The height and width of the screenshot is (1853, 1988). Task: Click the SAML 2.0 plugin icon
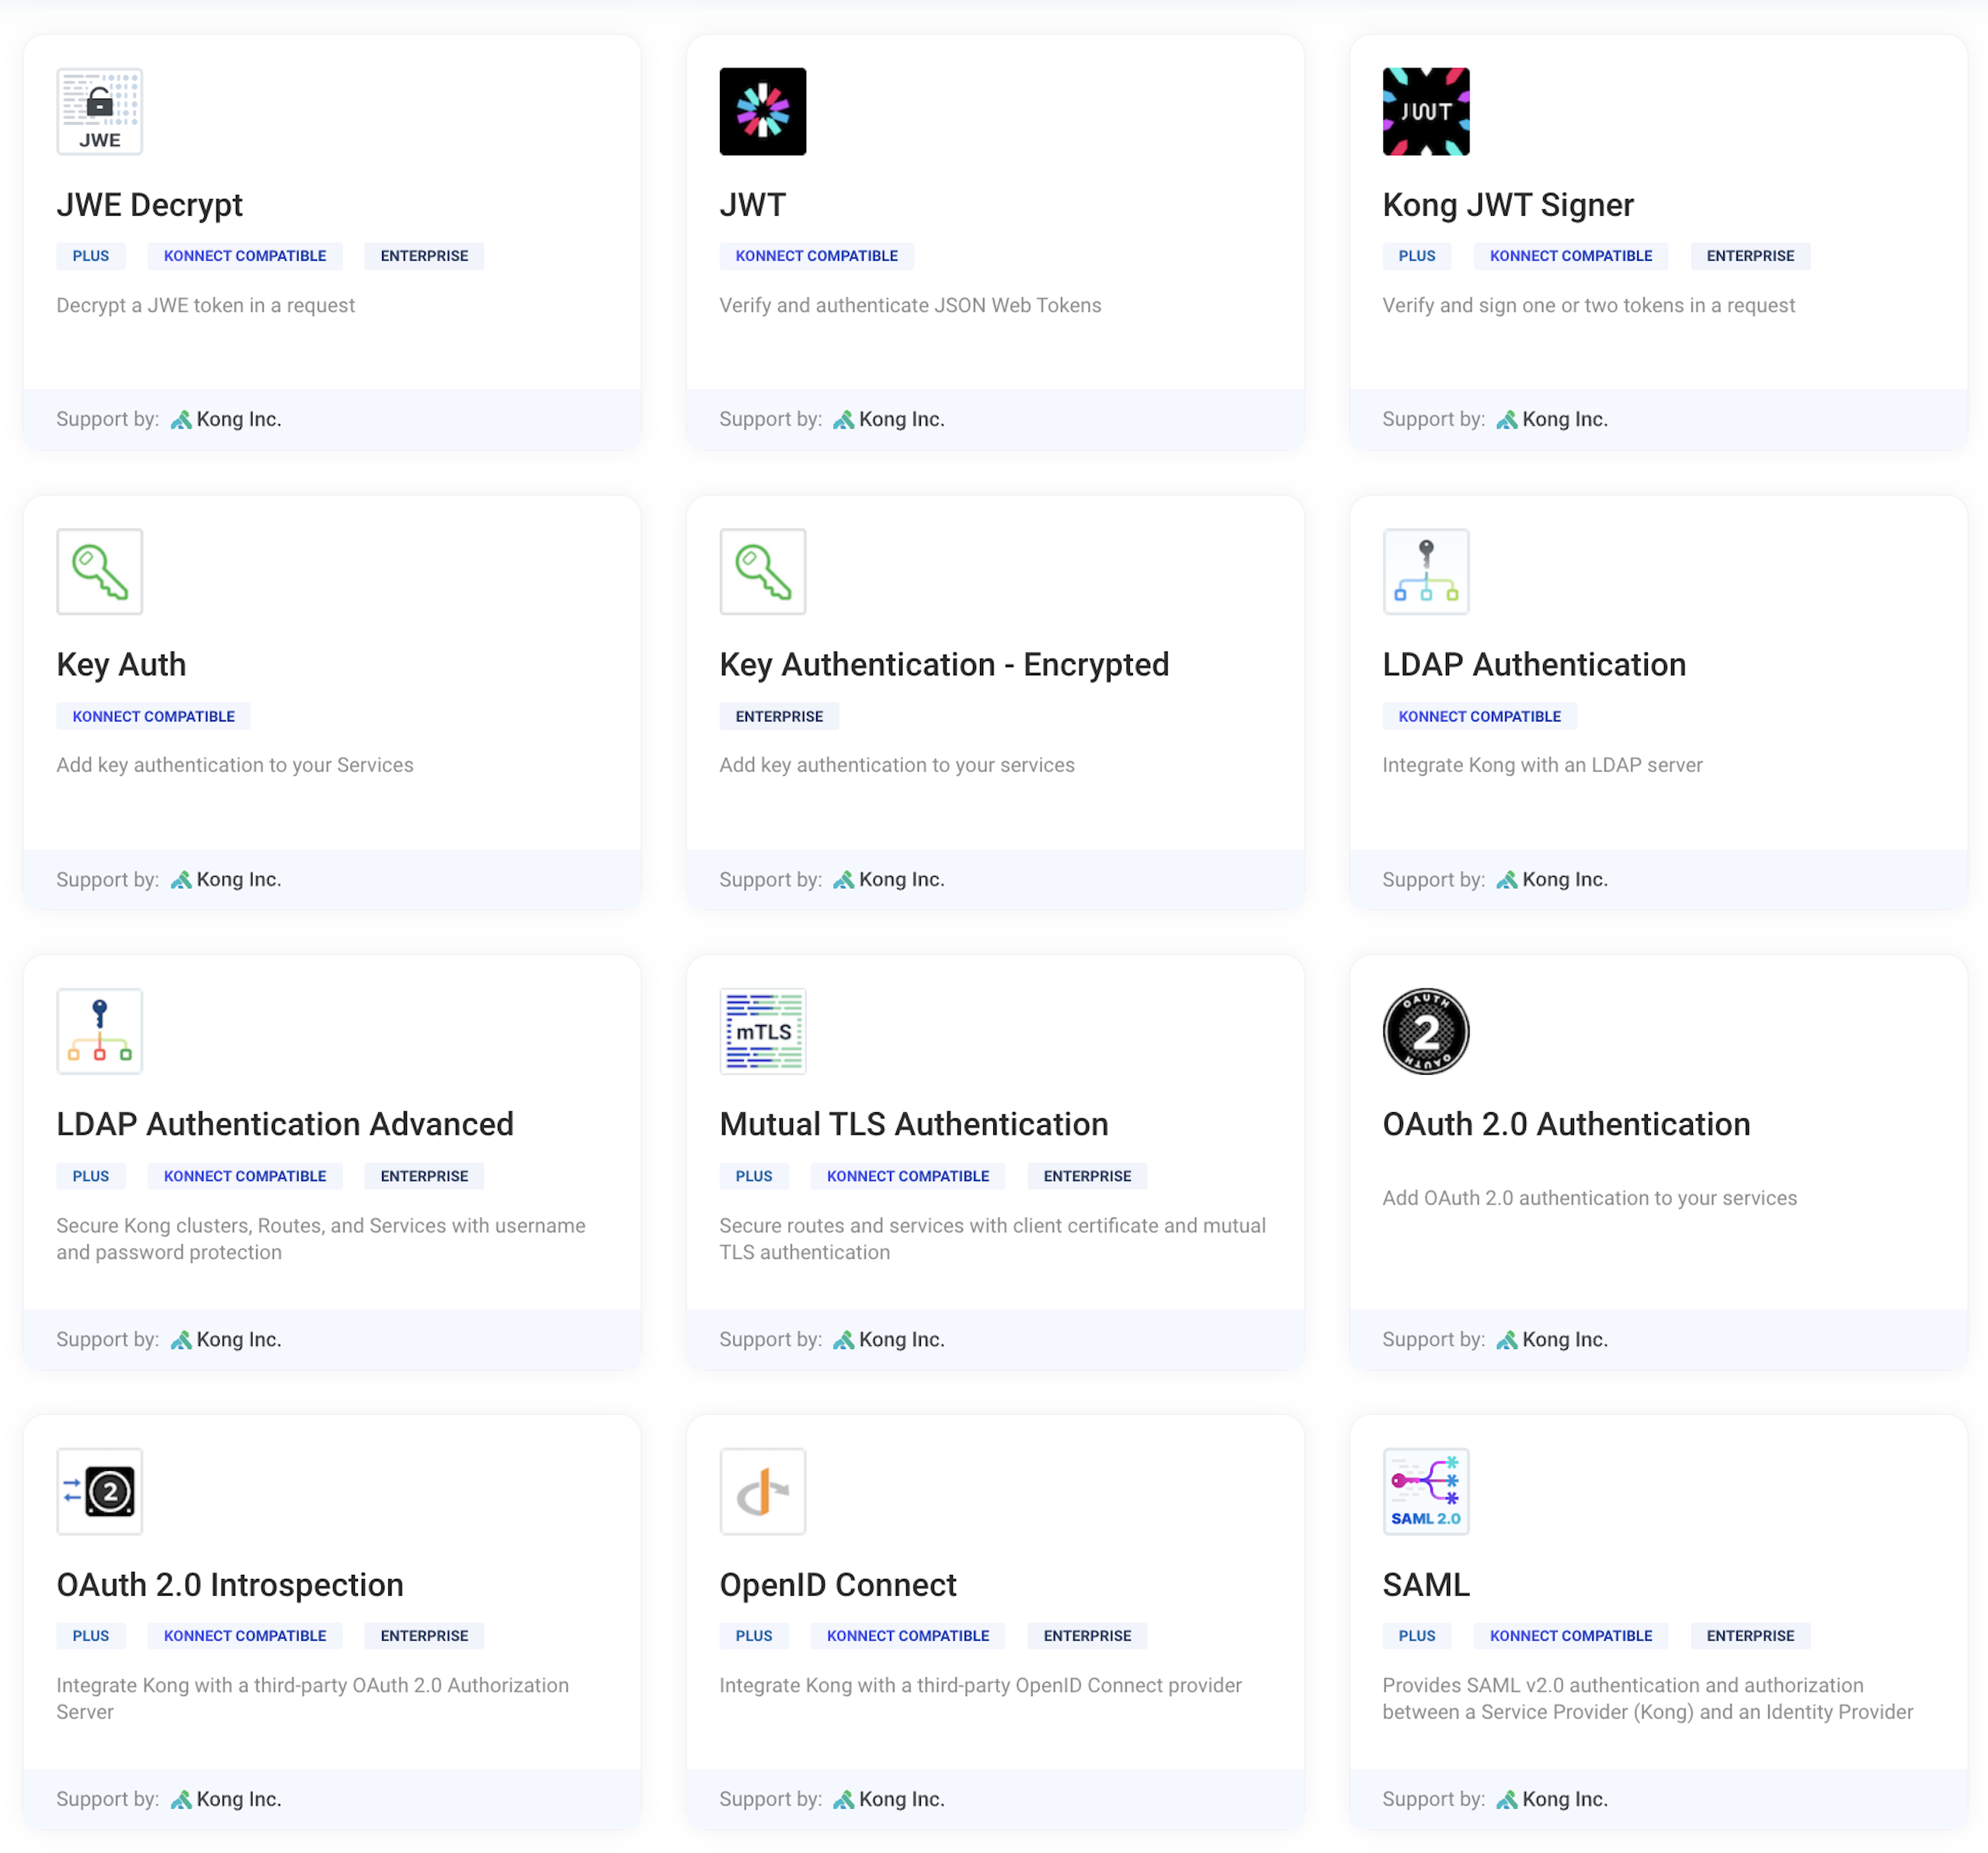coord(1425,1491)
